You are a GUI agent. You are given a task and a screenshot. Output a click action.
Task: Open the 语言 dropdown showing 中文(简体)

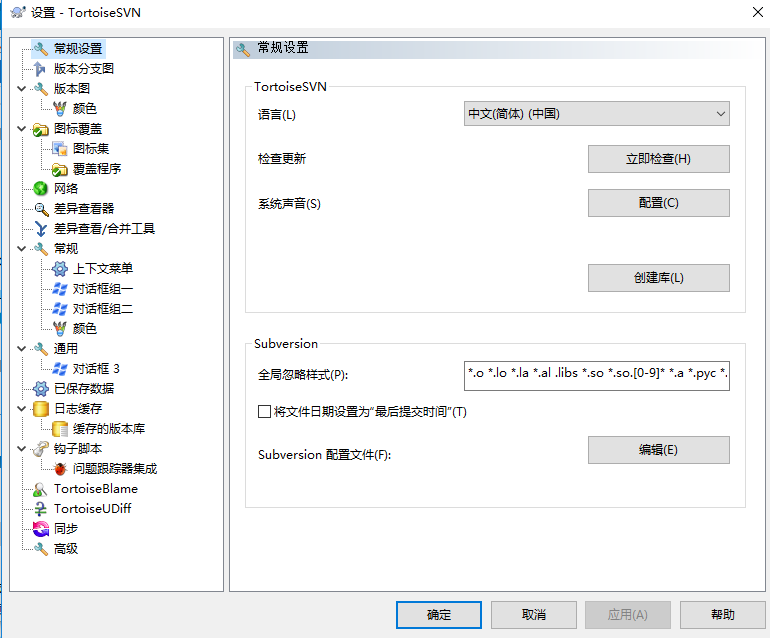[x=597, y=114]
